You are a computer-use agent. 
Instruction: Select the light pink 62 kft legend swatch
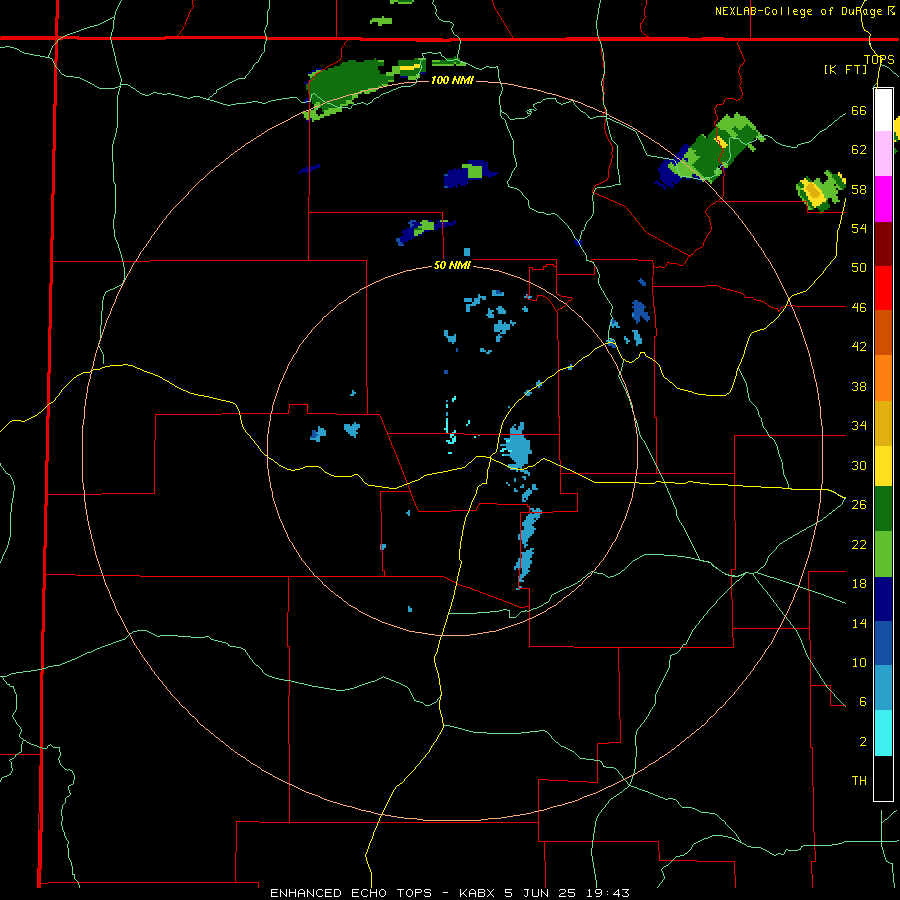click(x=883, y=153)
